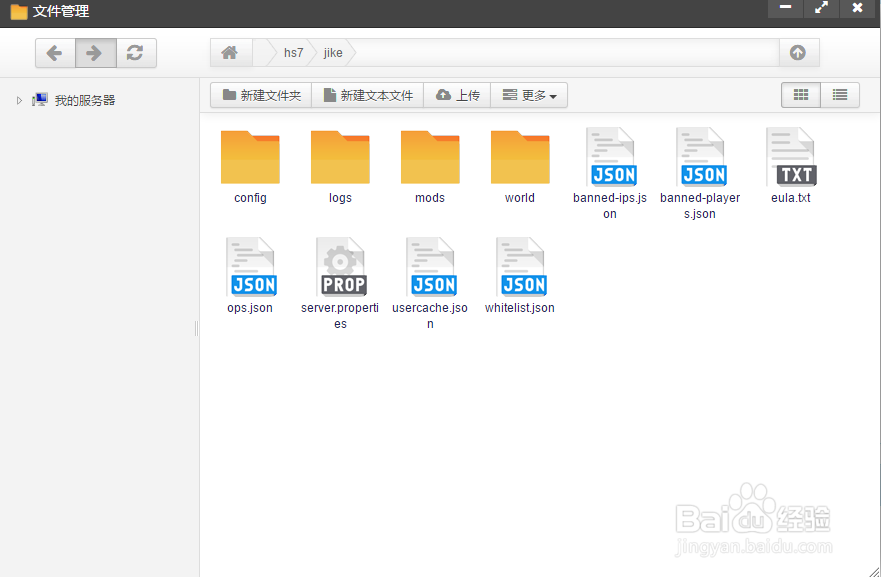Create a new text file via 新建文本文件

(x=368, y=95)
